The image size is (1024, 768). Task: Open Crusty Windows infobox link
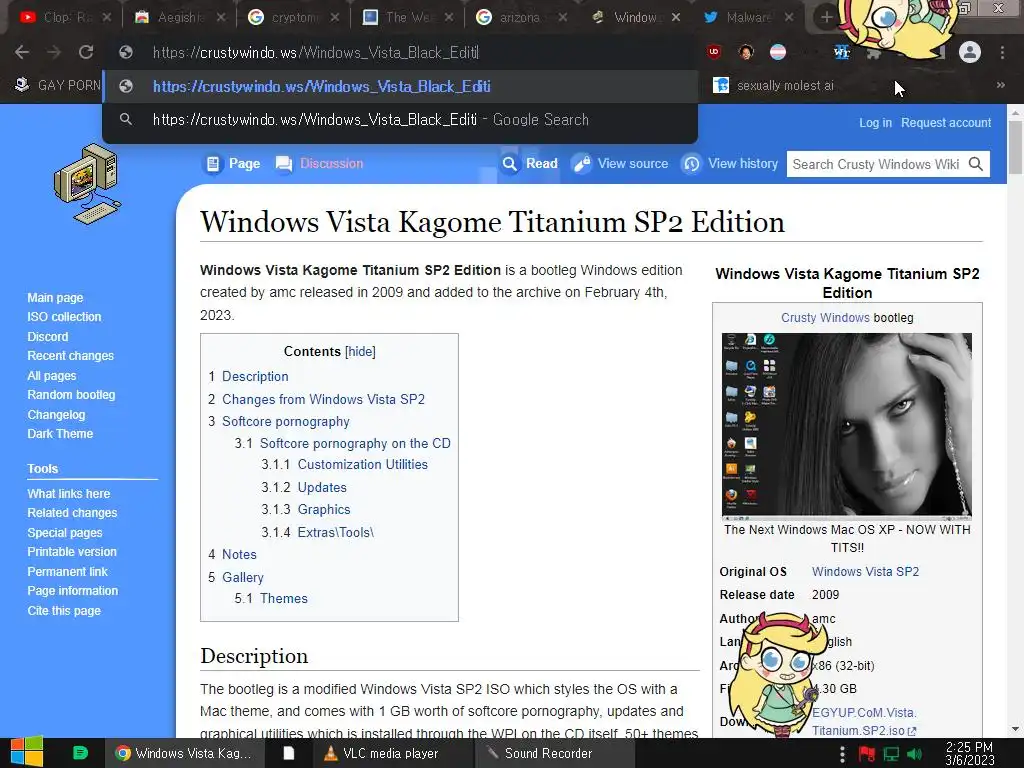(825, 317)
